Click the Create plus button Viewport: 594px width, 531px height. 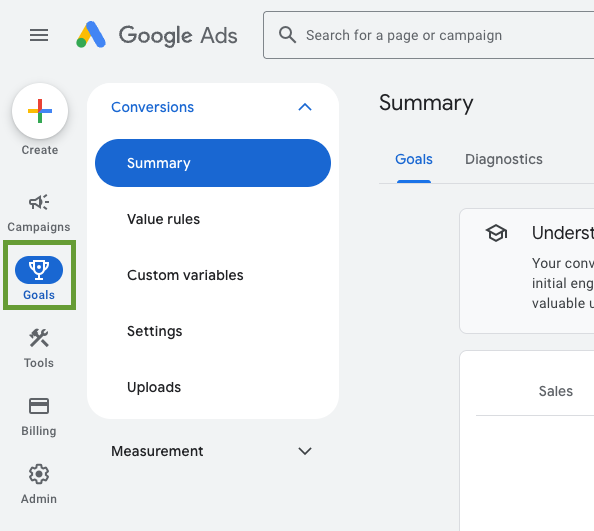tap(40, 111)
